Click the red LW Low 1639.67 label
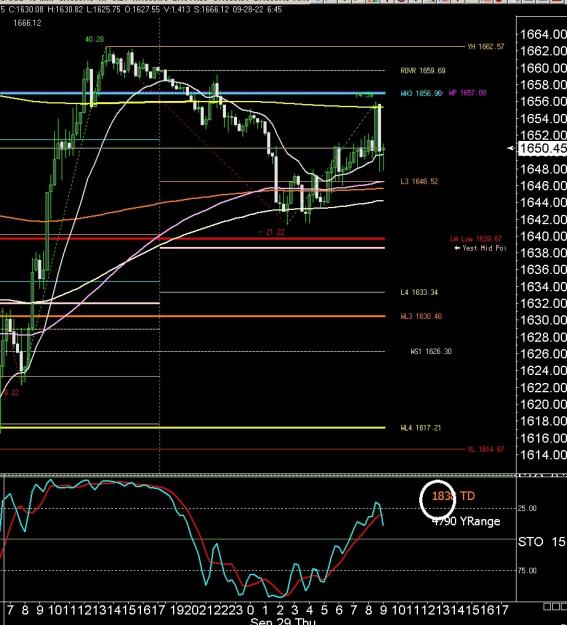 coord(476,239)
